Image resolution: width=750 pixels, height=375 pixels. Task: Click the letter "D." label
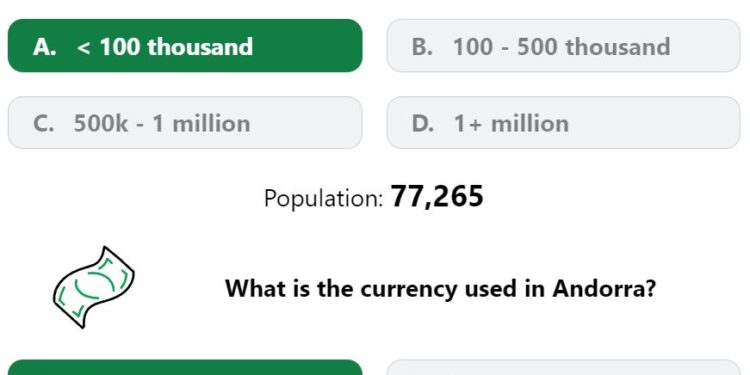tap(423, 124)
